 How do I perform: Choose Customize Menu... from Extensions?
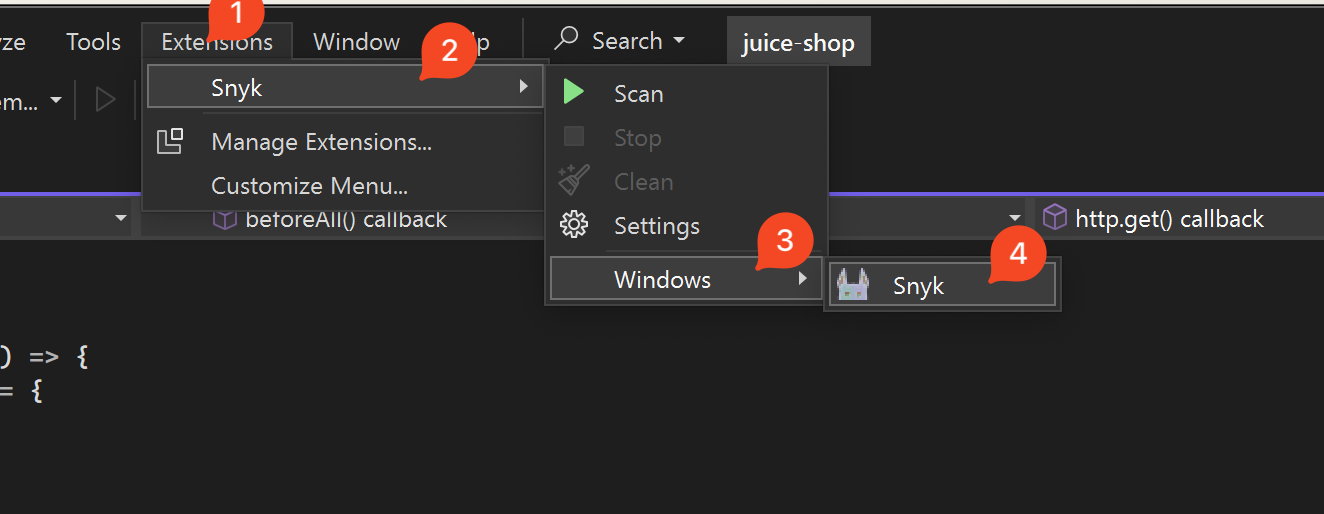pyautogui.click(x=309, y=186)
